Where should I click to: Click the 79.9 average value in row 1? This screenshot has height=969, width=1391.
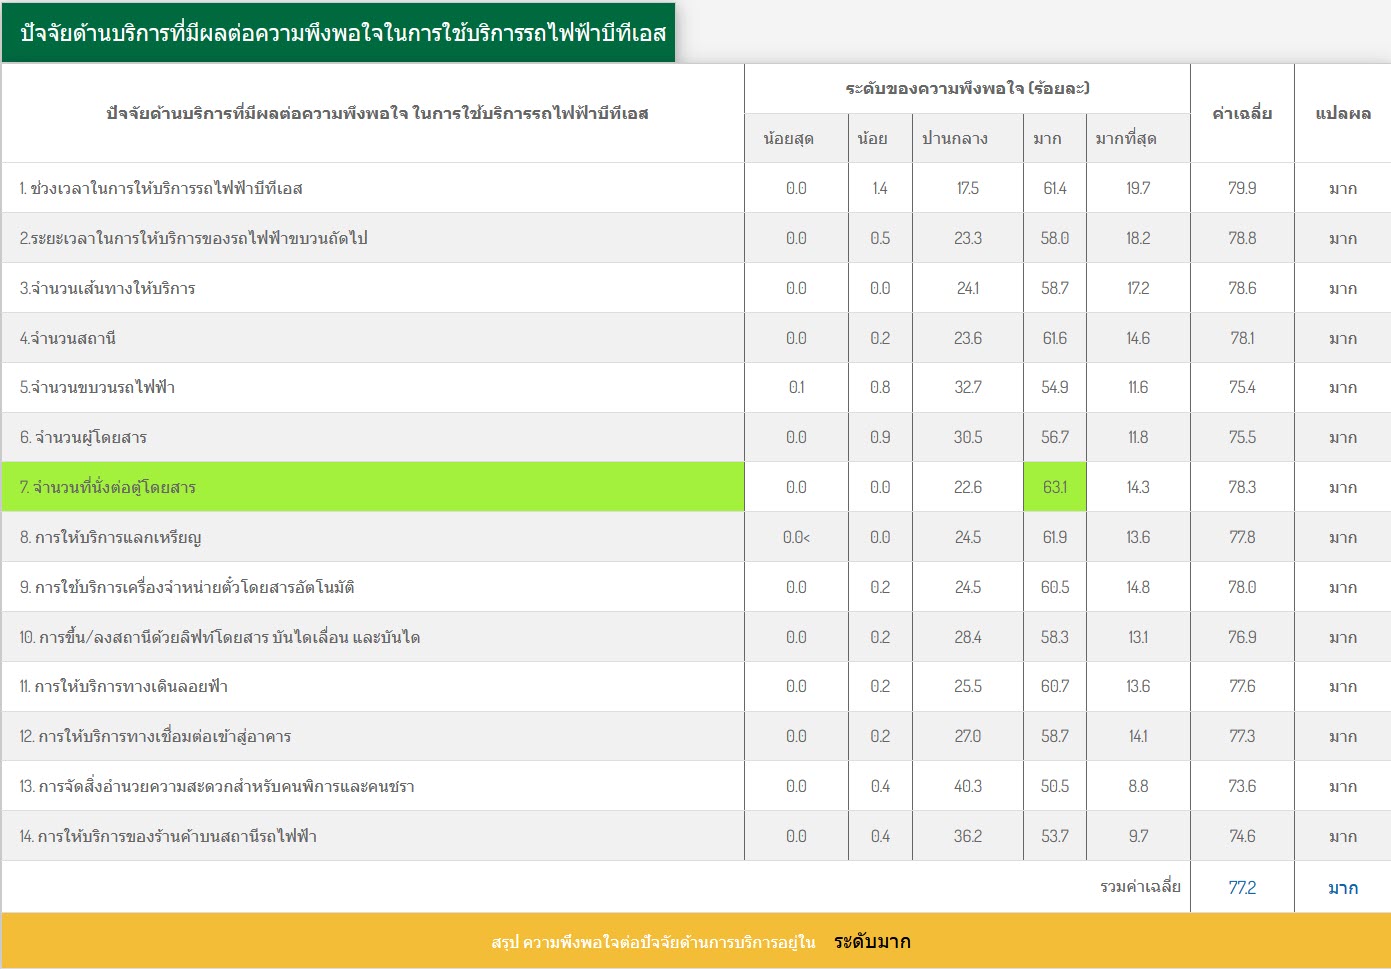(1241, 189)
